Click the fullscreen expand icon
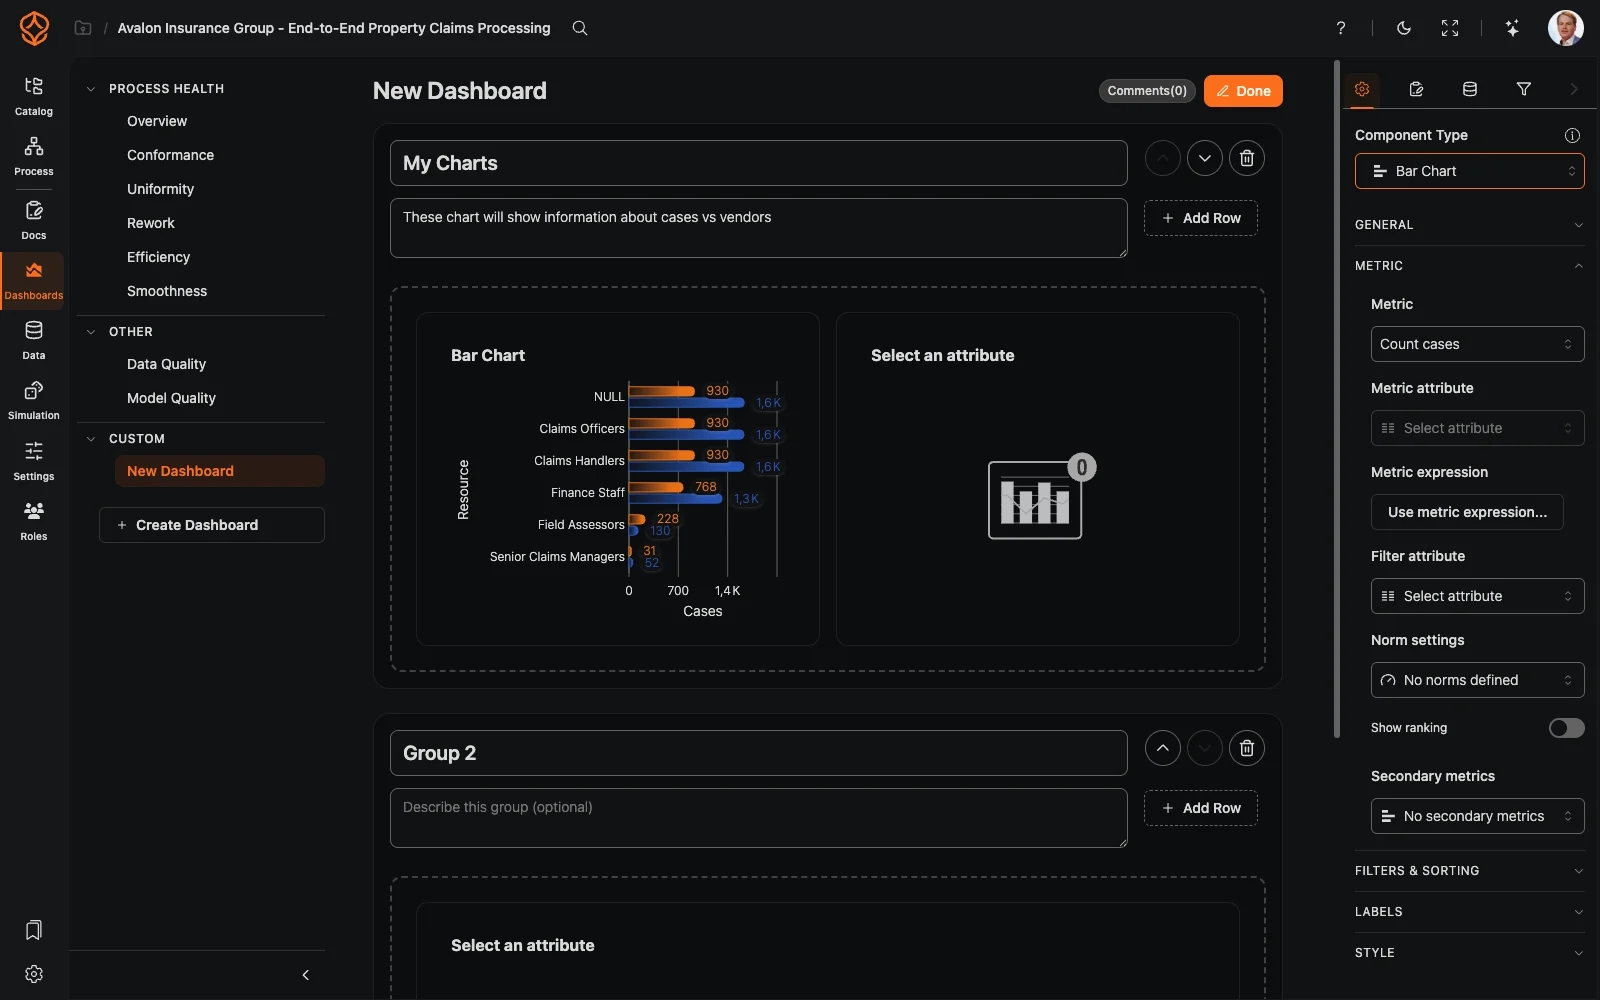 (1450, 28)
